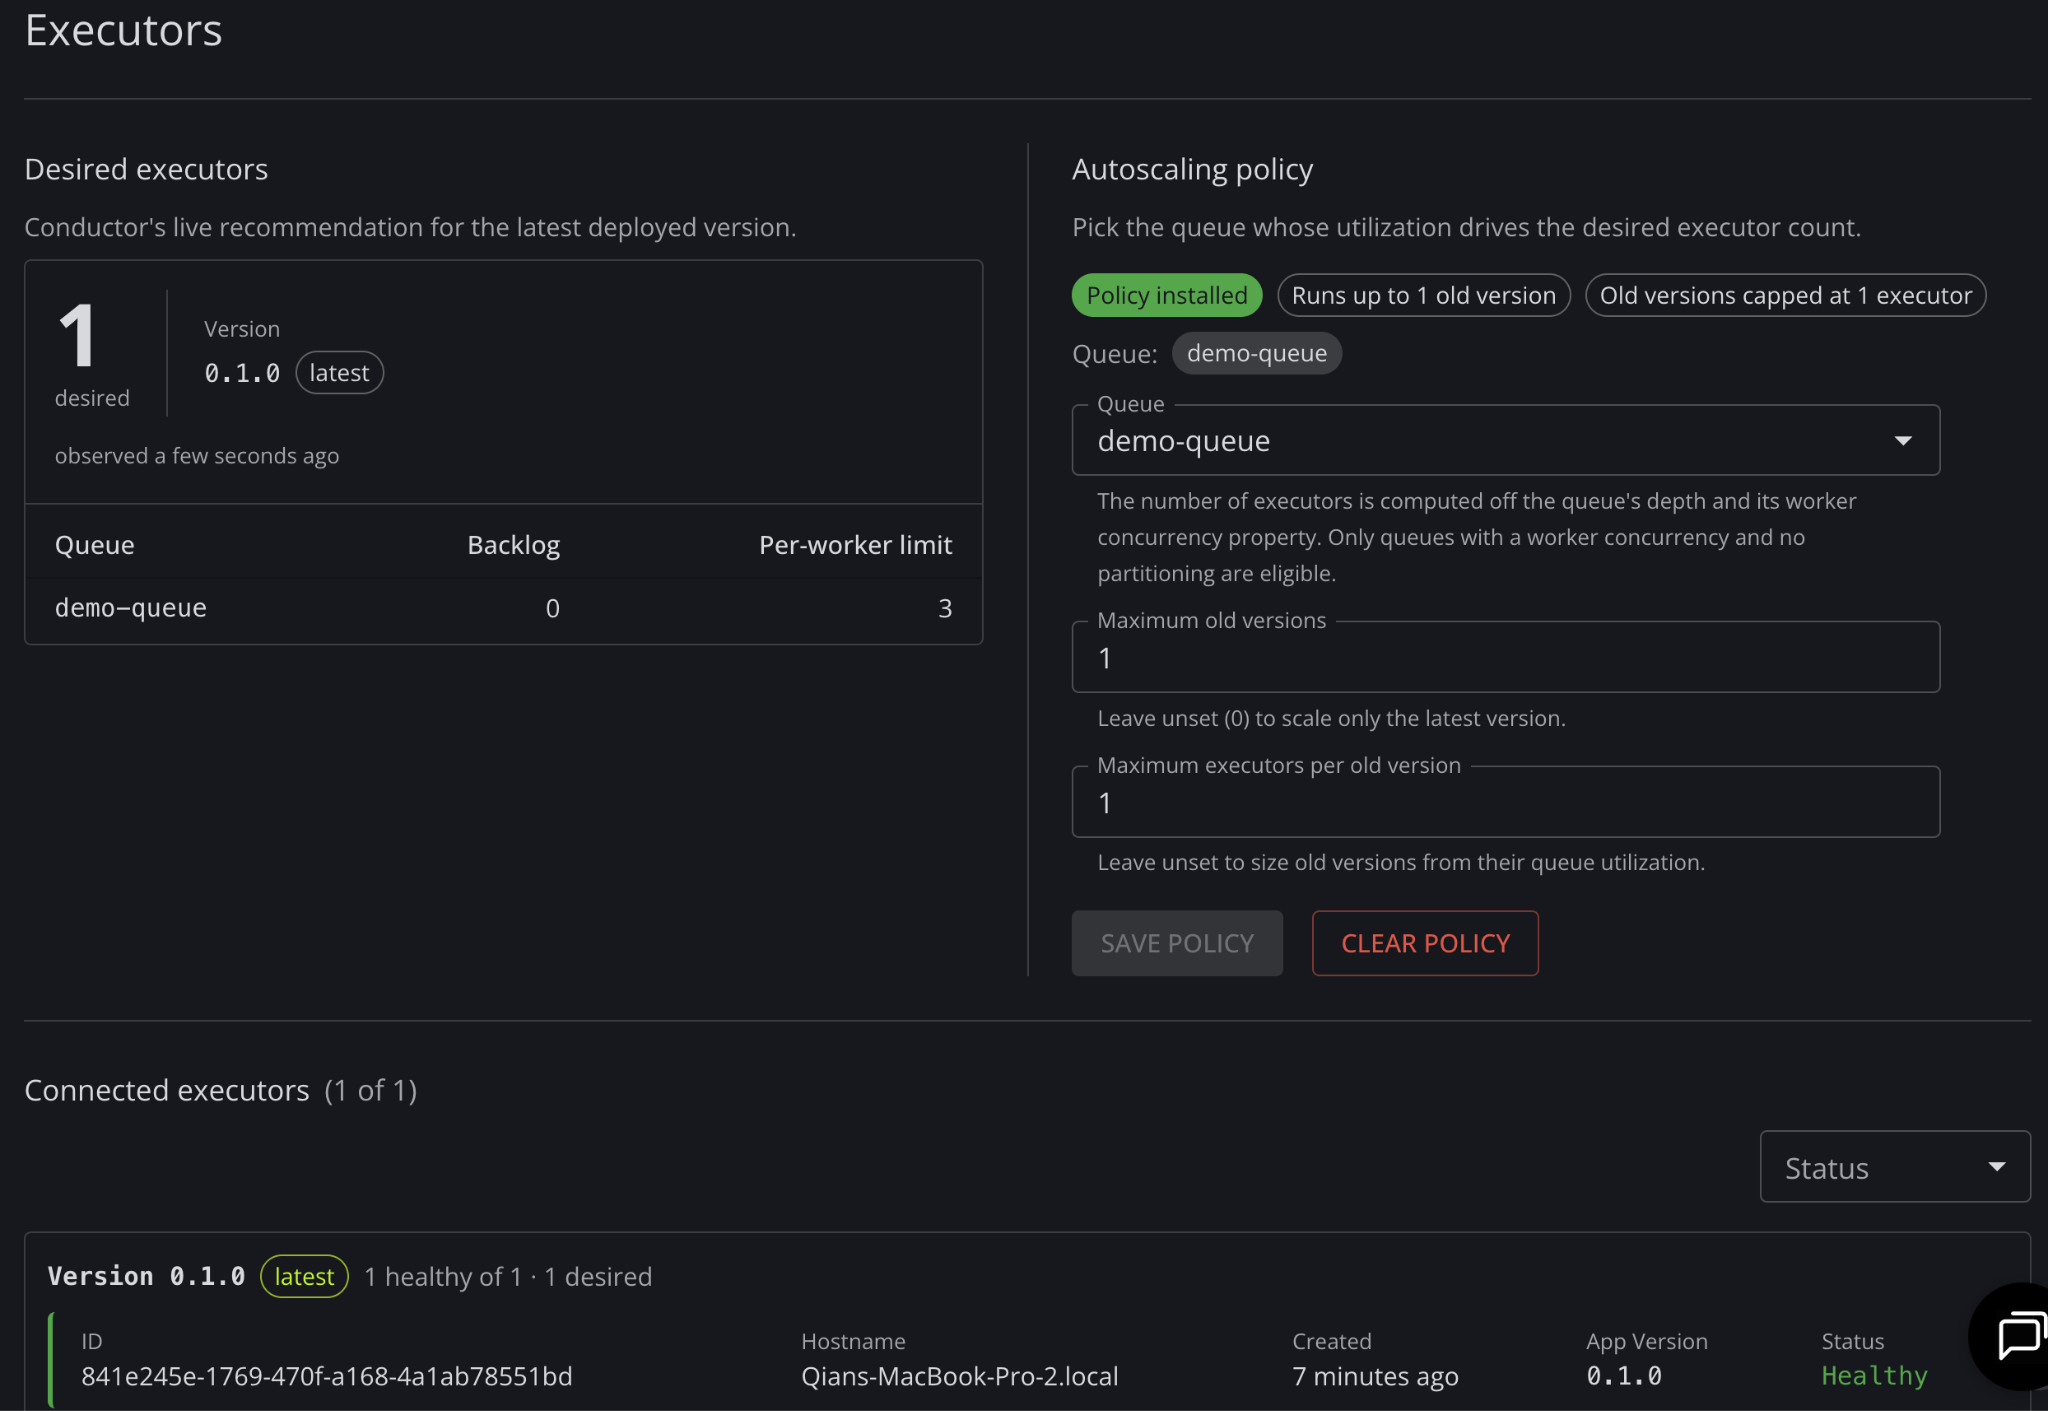Click 'observed a few seconds ago' text

point(197,456)
